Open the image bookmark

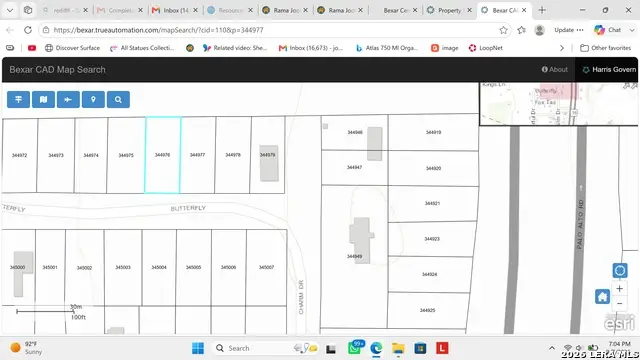coord(445,48)
